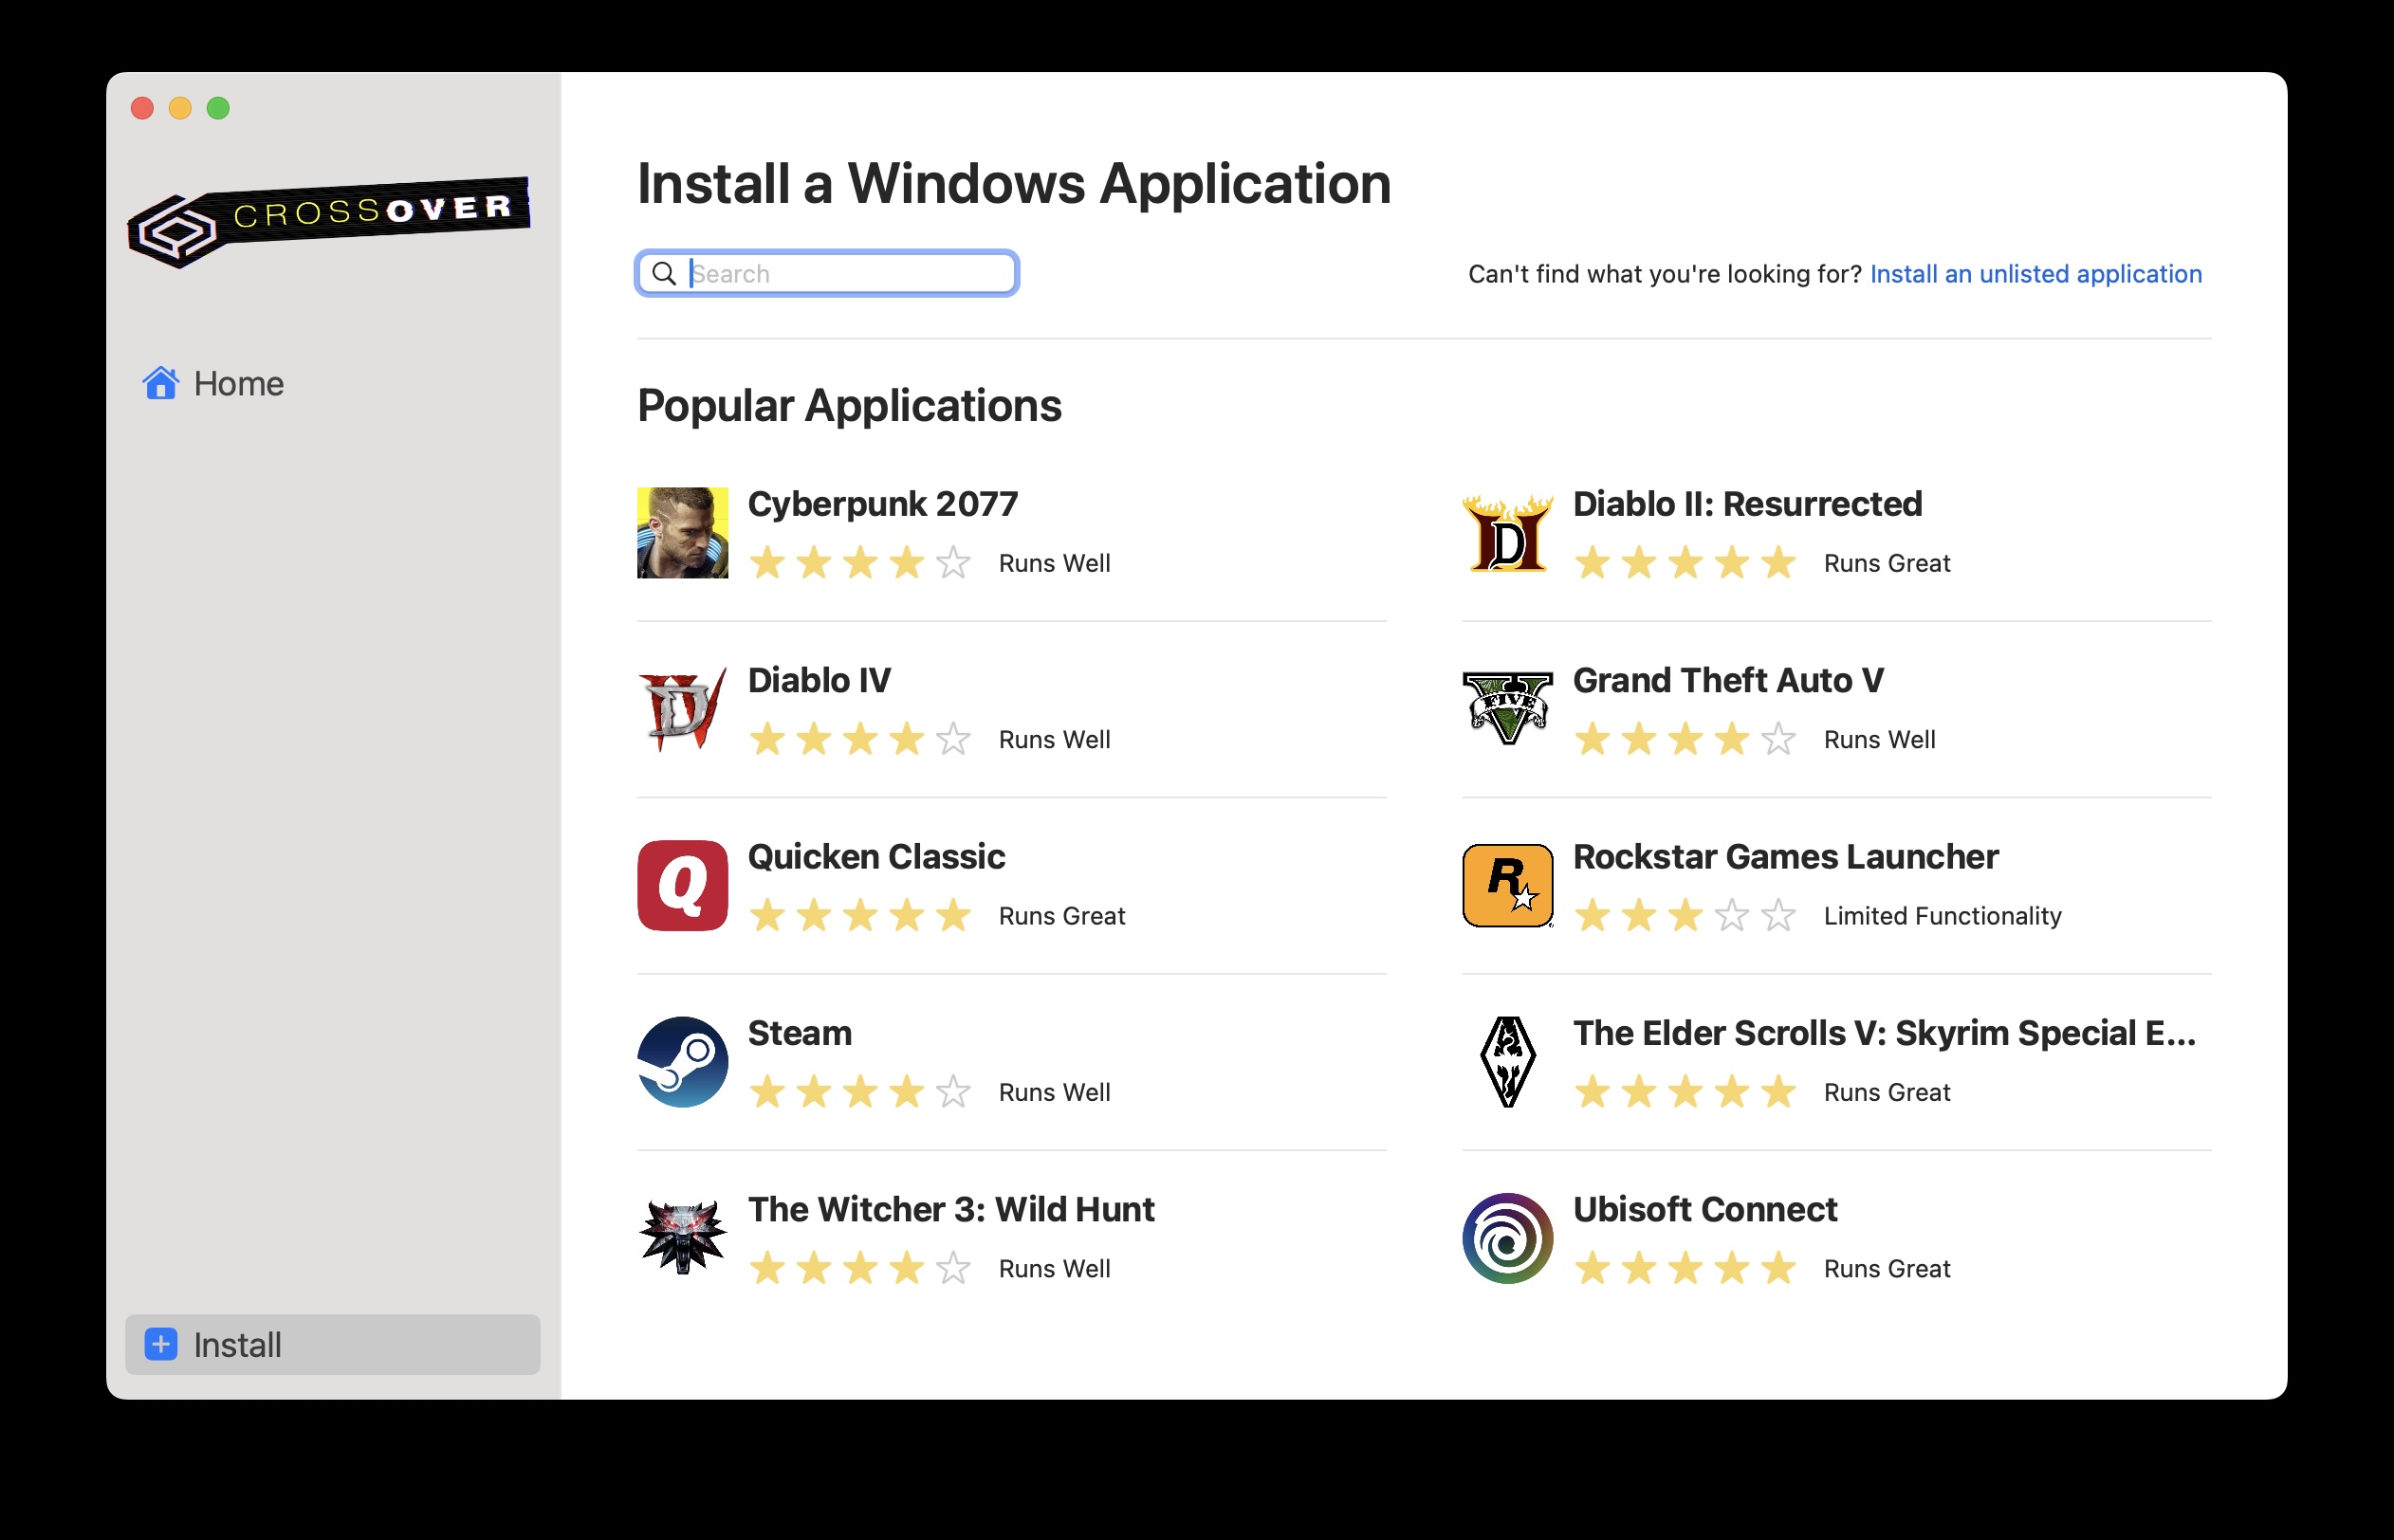Go to Home in the sidebar
This screenshot has width=2394, height=1540.
[x=238, y=383]
